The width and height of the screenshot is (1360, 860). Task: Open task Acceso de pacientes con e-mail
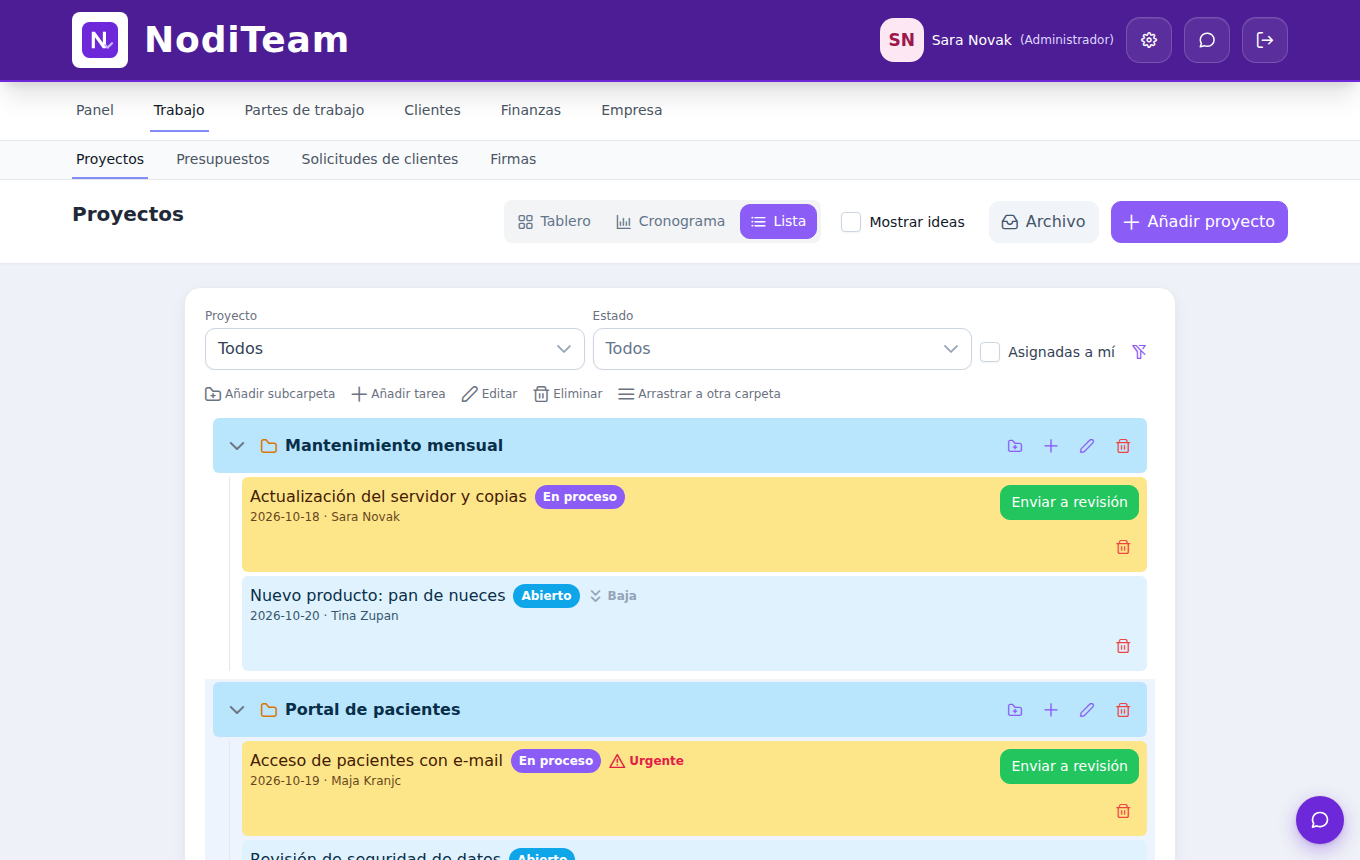(x=376, y=761)
